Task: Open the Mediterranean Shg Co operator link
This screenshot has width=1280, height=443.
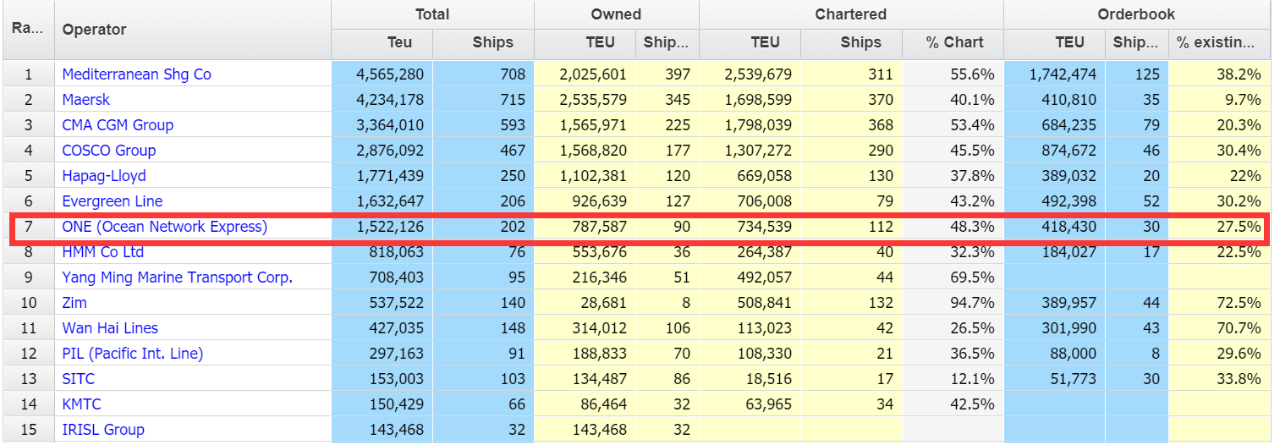Action: click(x=136, y=74)
